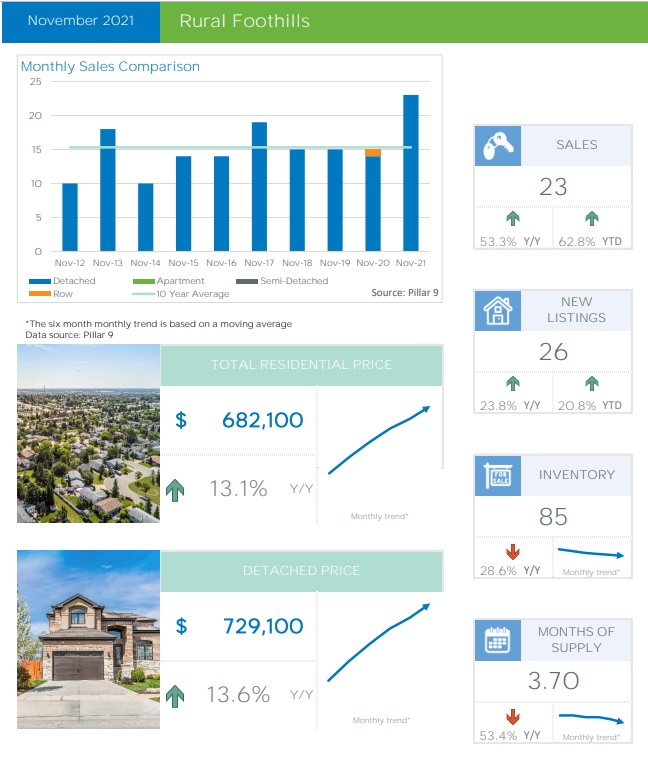Viewport: 648px width, 772px height.
Task: Click the Detached blue legend swatch
Action: (x=39, y=282)
